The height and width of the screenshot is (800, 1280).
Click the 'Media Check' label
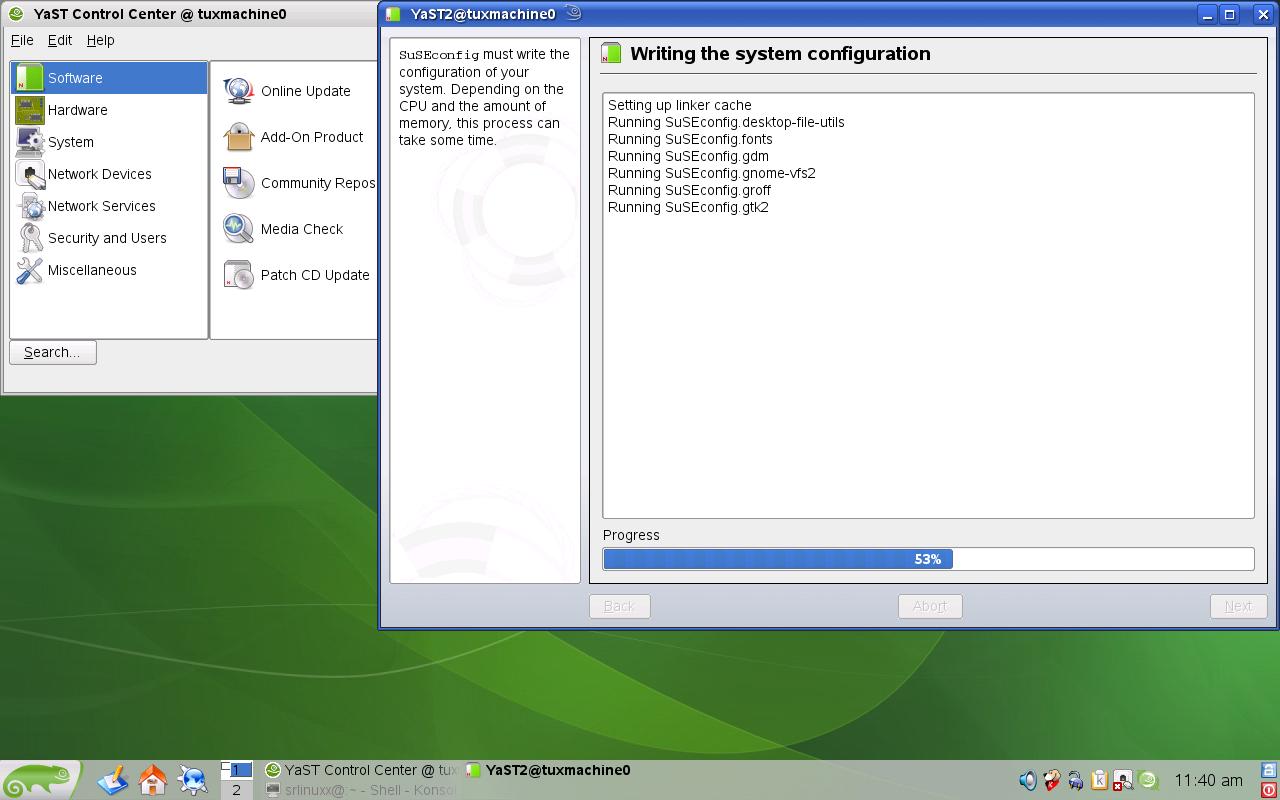(302, 229)
